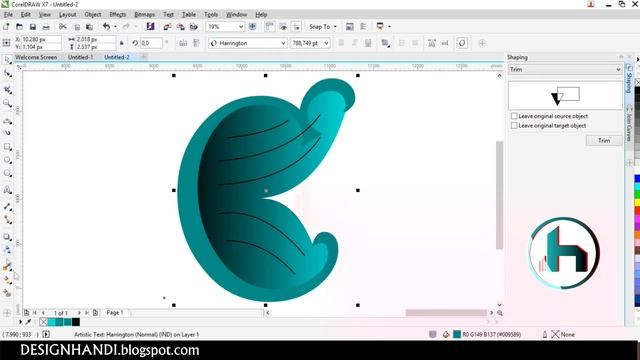Open the Bitmaps menu
This screenshot has height=360, width=640.
[144, 15]
